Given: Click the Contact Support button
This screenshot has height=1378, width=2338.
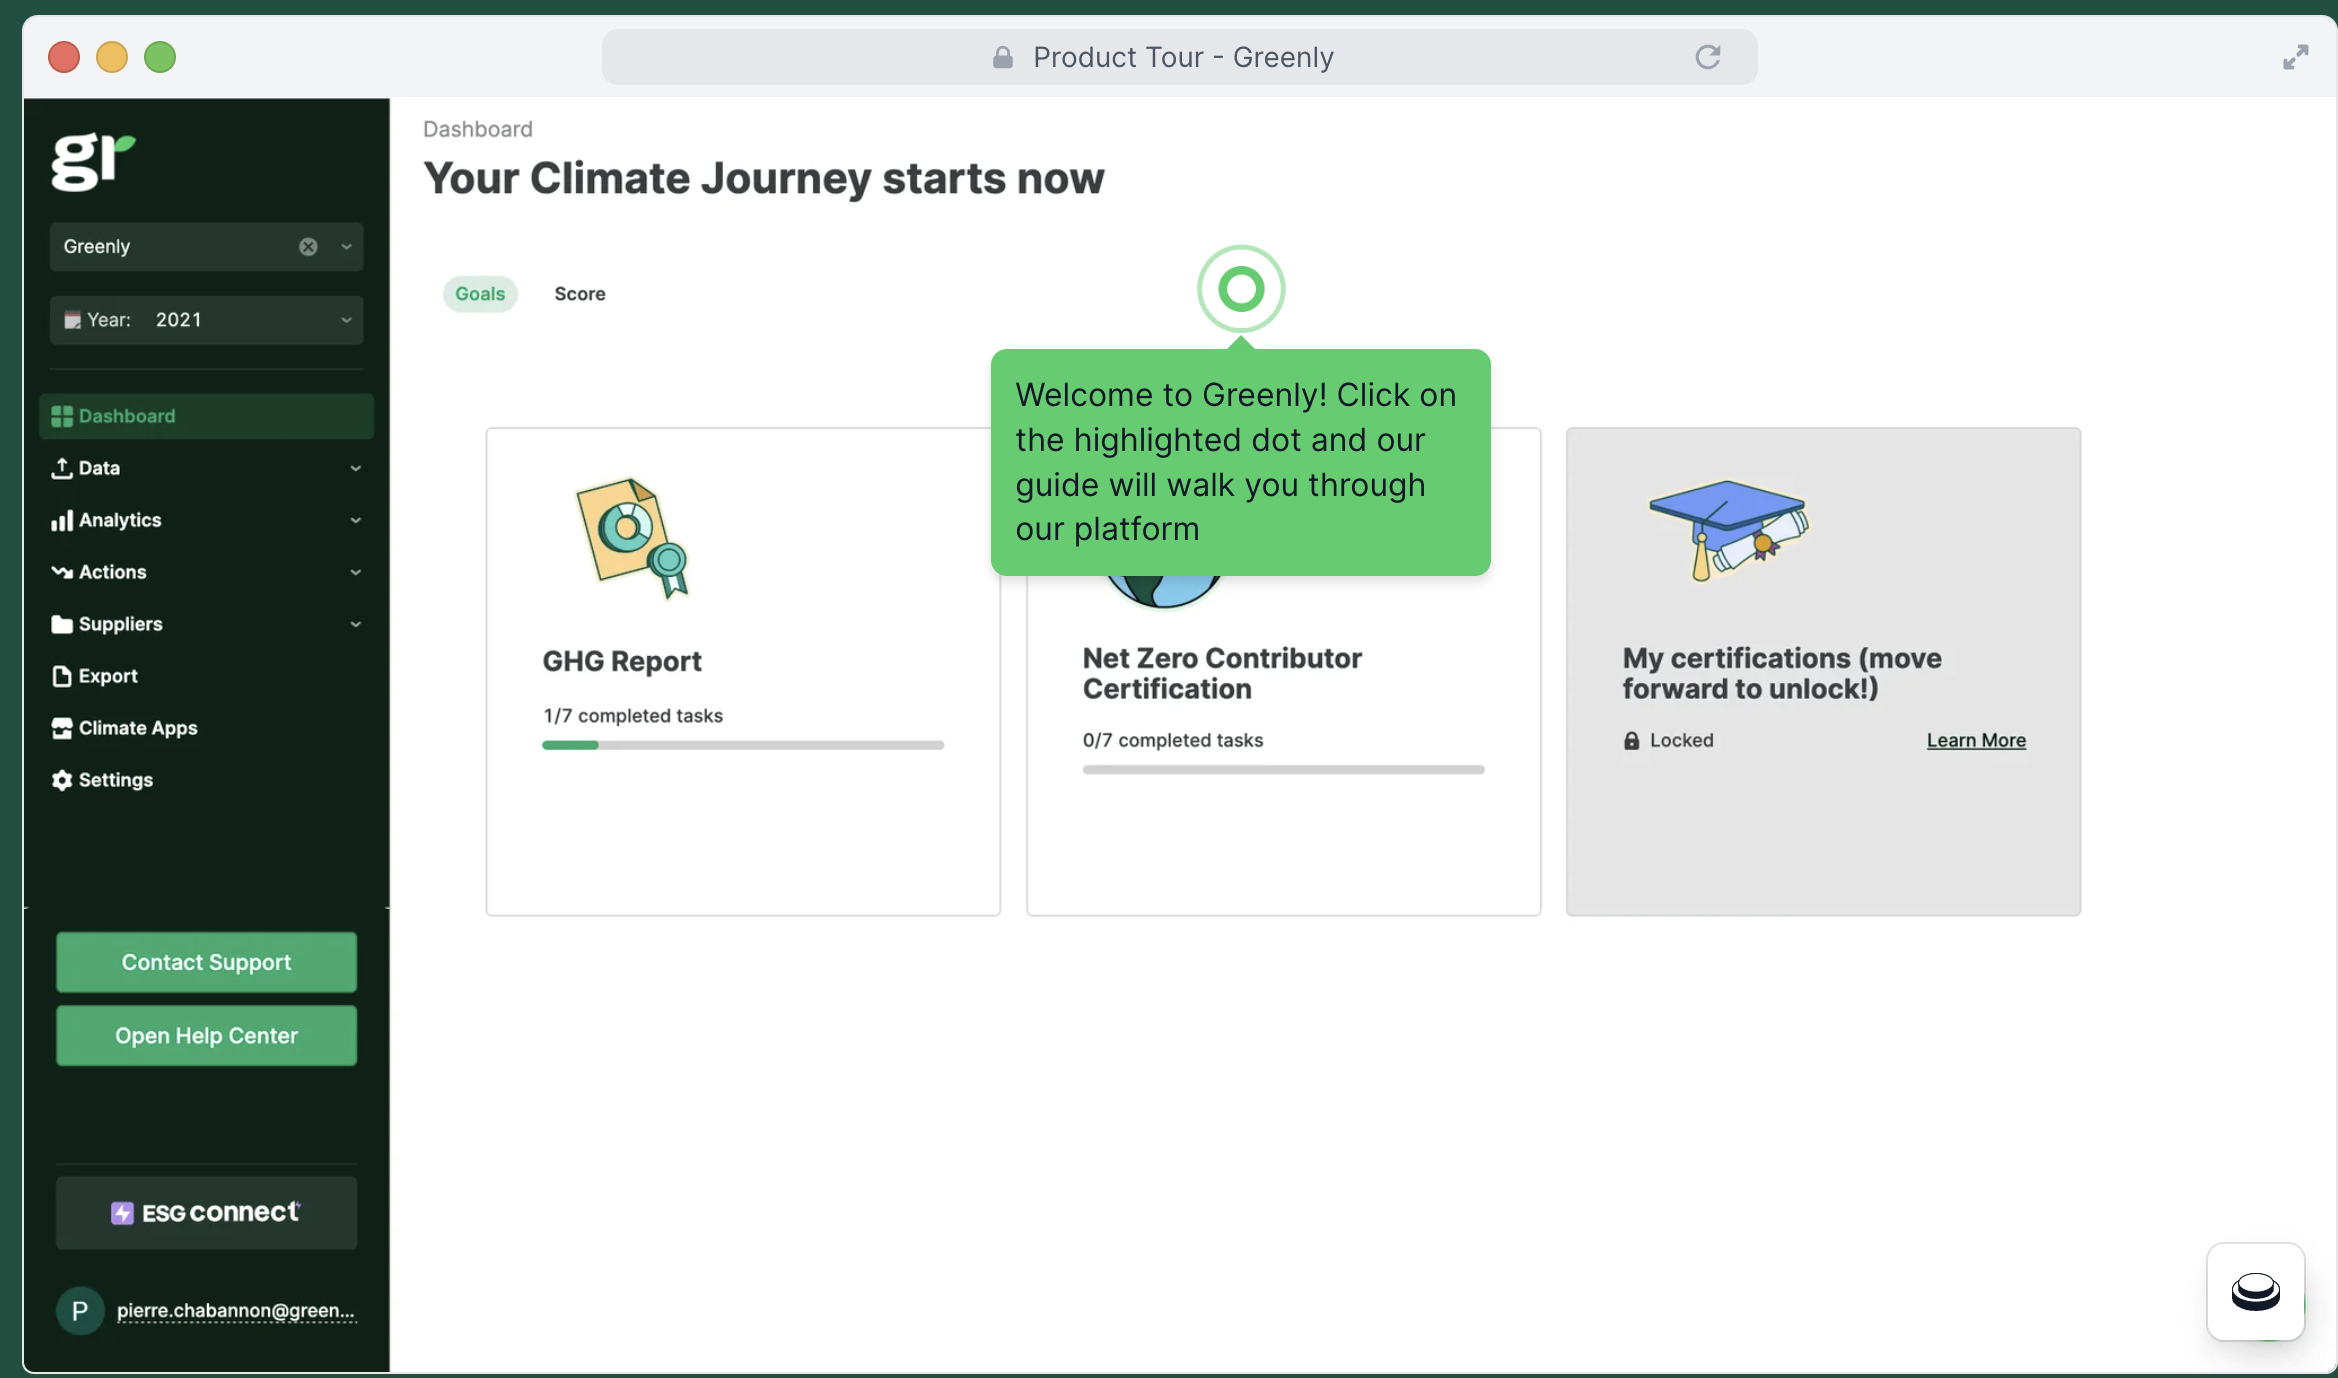Looking at the screenshot, I should click(x=206, y=962).
